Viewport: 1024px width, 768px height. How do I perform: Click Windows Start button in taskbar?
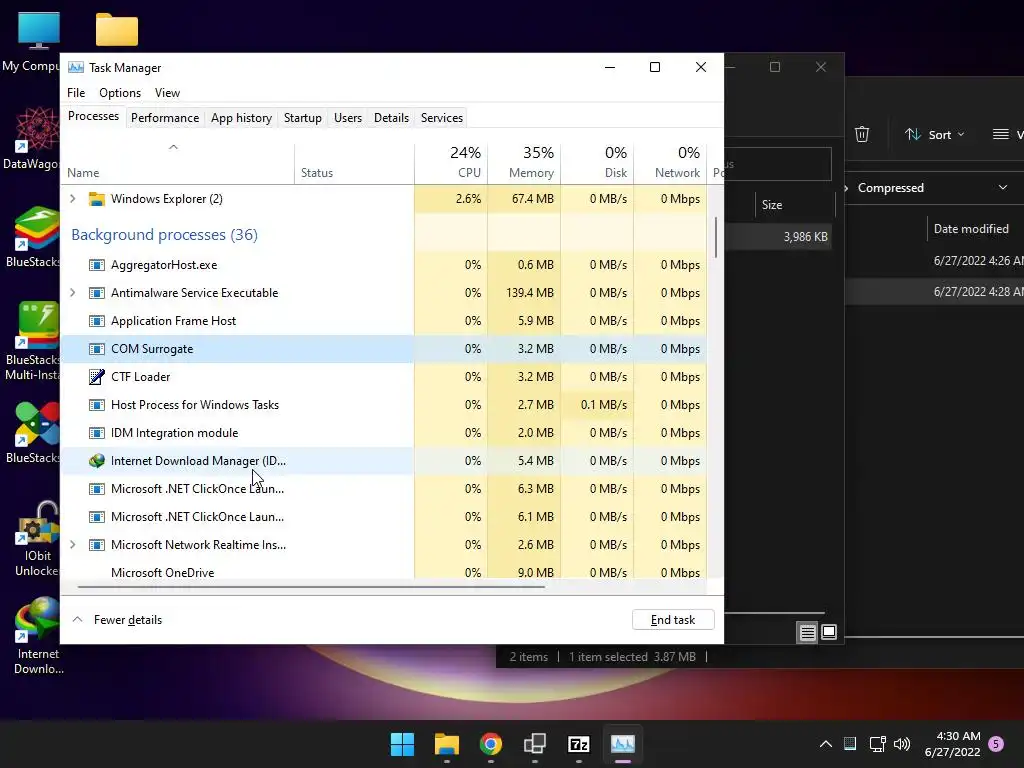tap(402, 744)
